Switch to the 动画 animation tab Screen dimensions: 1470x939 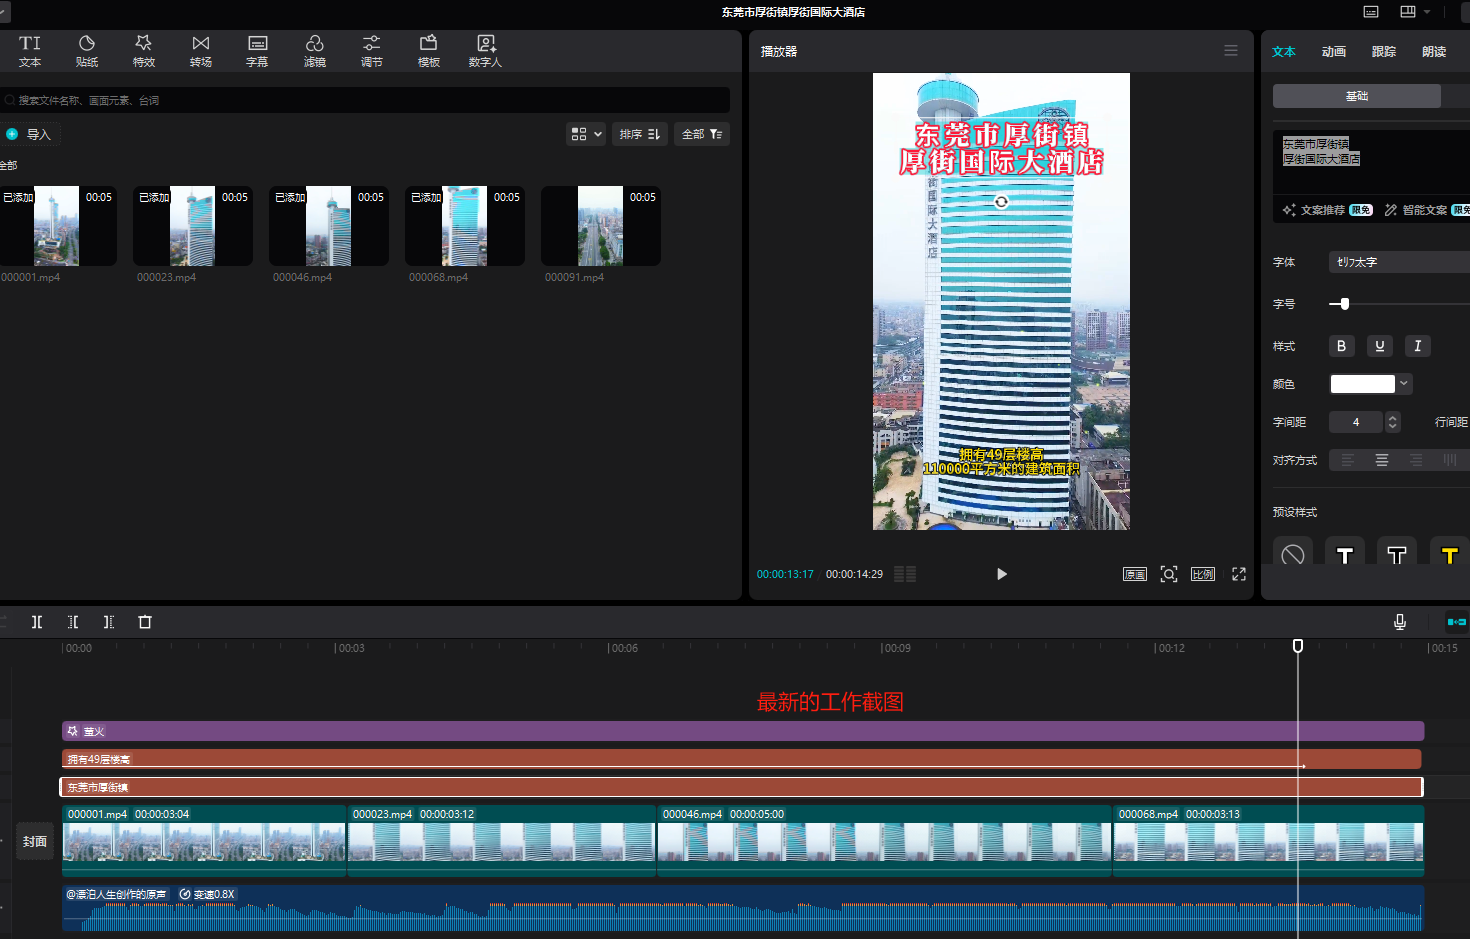[1334, 52]
